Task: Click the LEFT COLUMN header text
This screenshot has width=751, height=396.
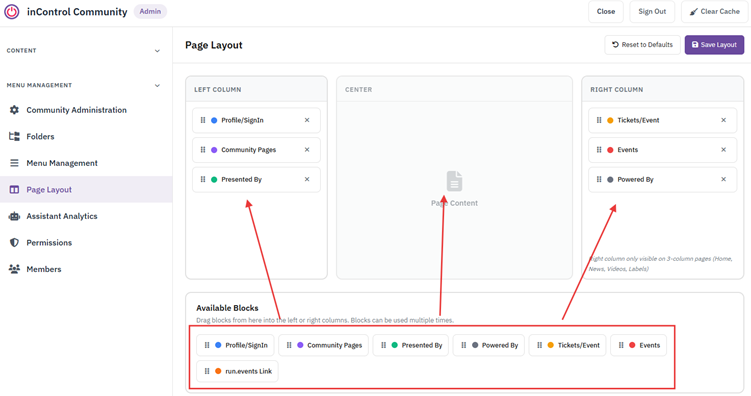Action: coord(217,90)
